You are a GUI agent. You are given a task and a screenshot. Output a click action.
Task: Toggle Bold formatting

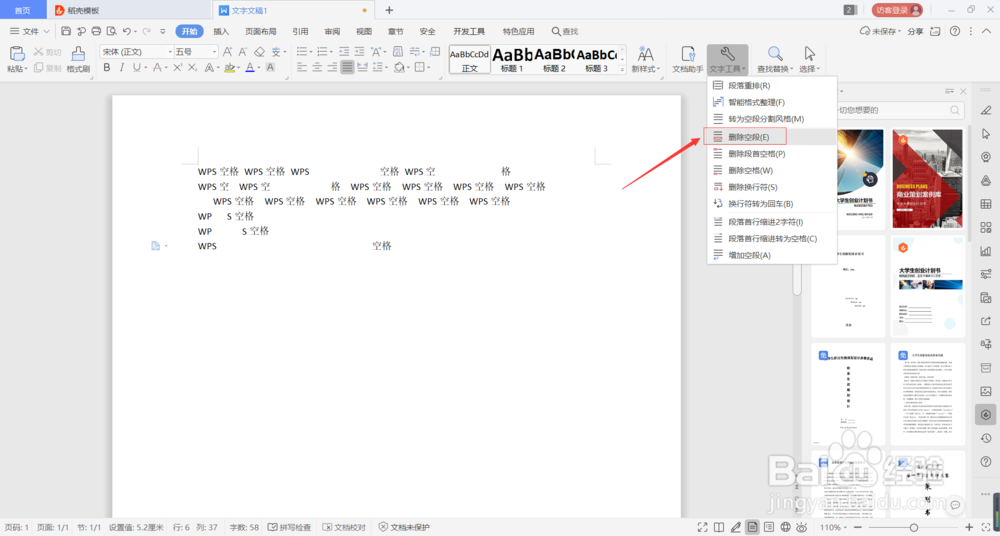click(107, 67)
